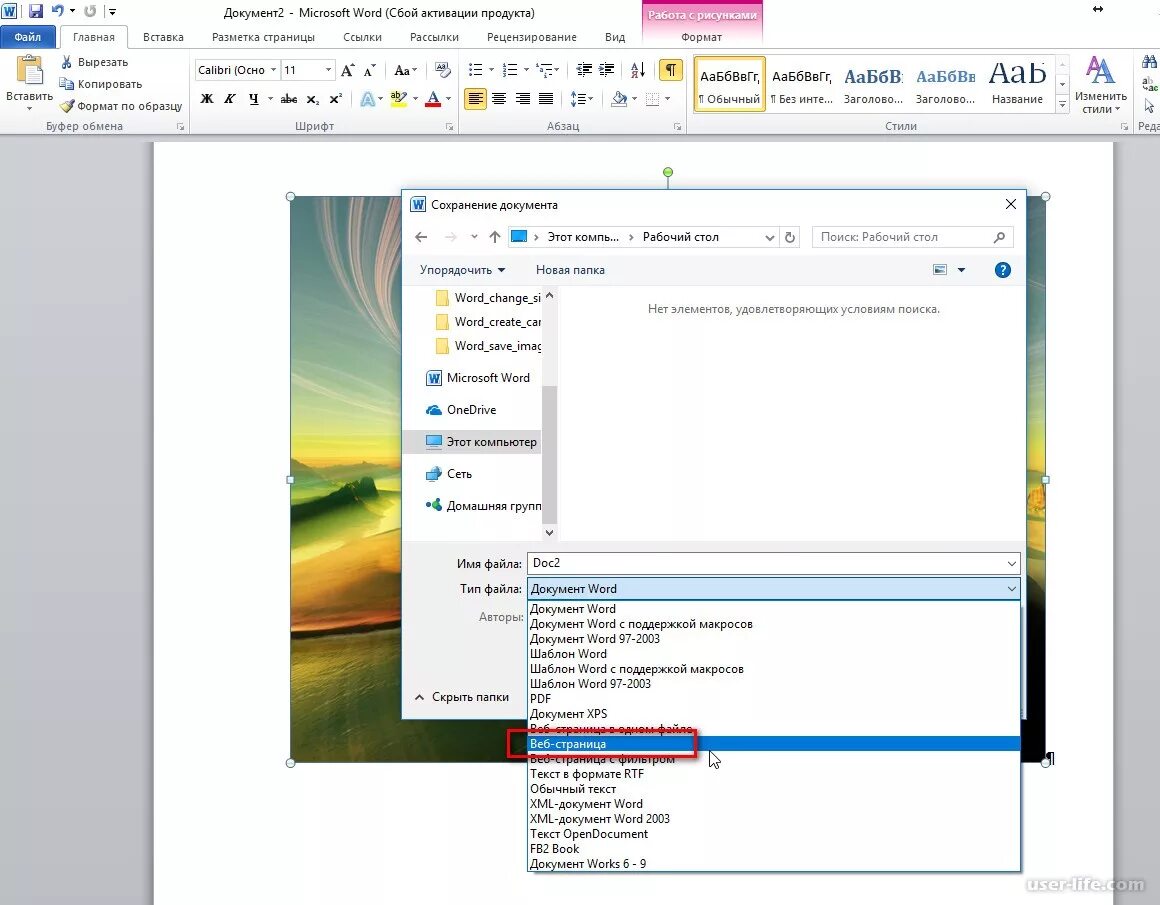Click Cut (Вырезать)
Viewport: 1160px width, 905px height.
[x=95, y=62]
